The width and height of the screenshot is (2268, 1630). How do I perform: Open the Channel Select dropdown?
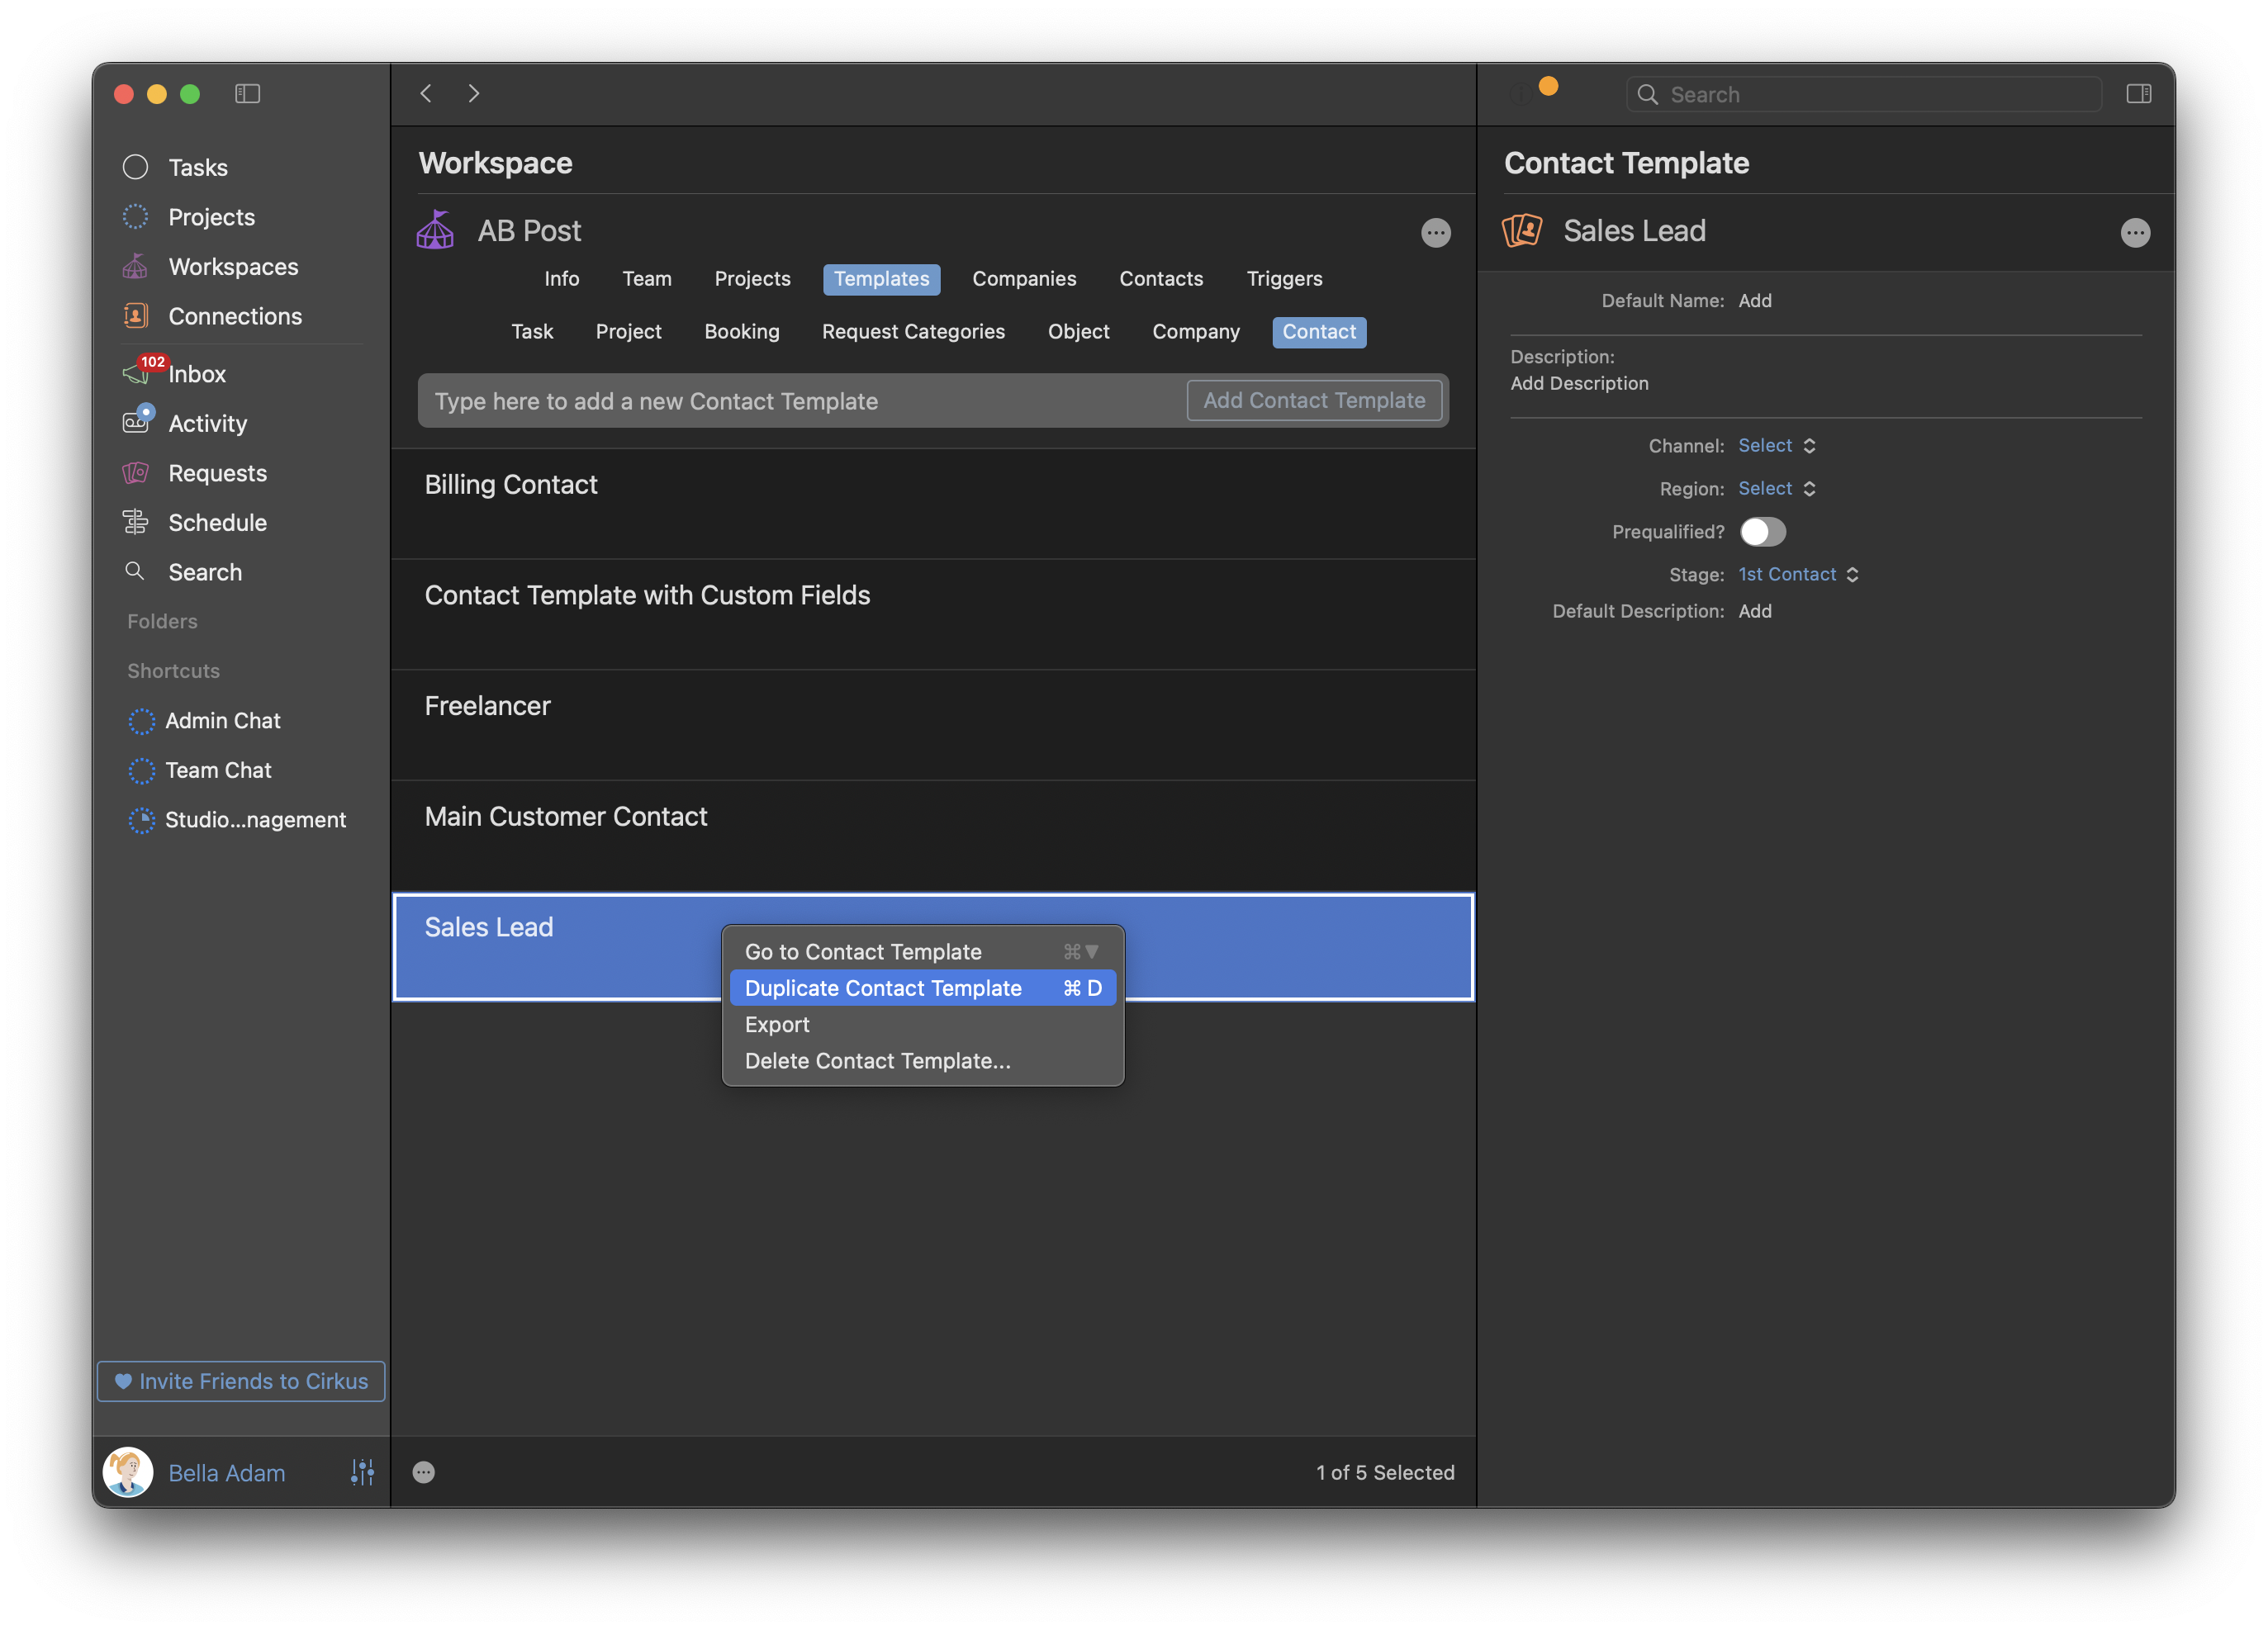(x=1776, y=446)
